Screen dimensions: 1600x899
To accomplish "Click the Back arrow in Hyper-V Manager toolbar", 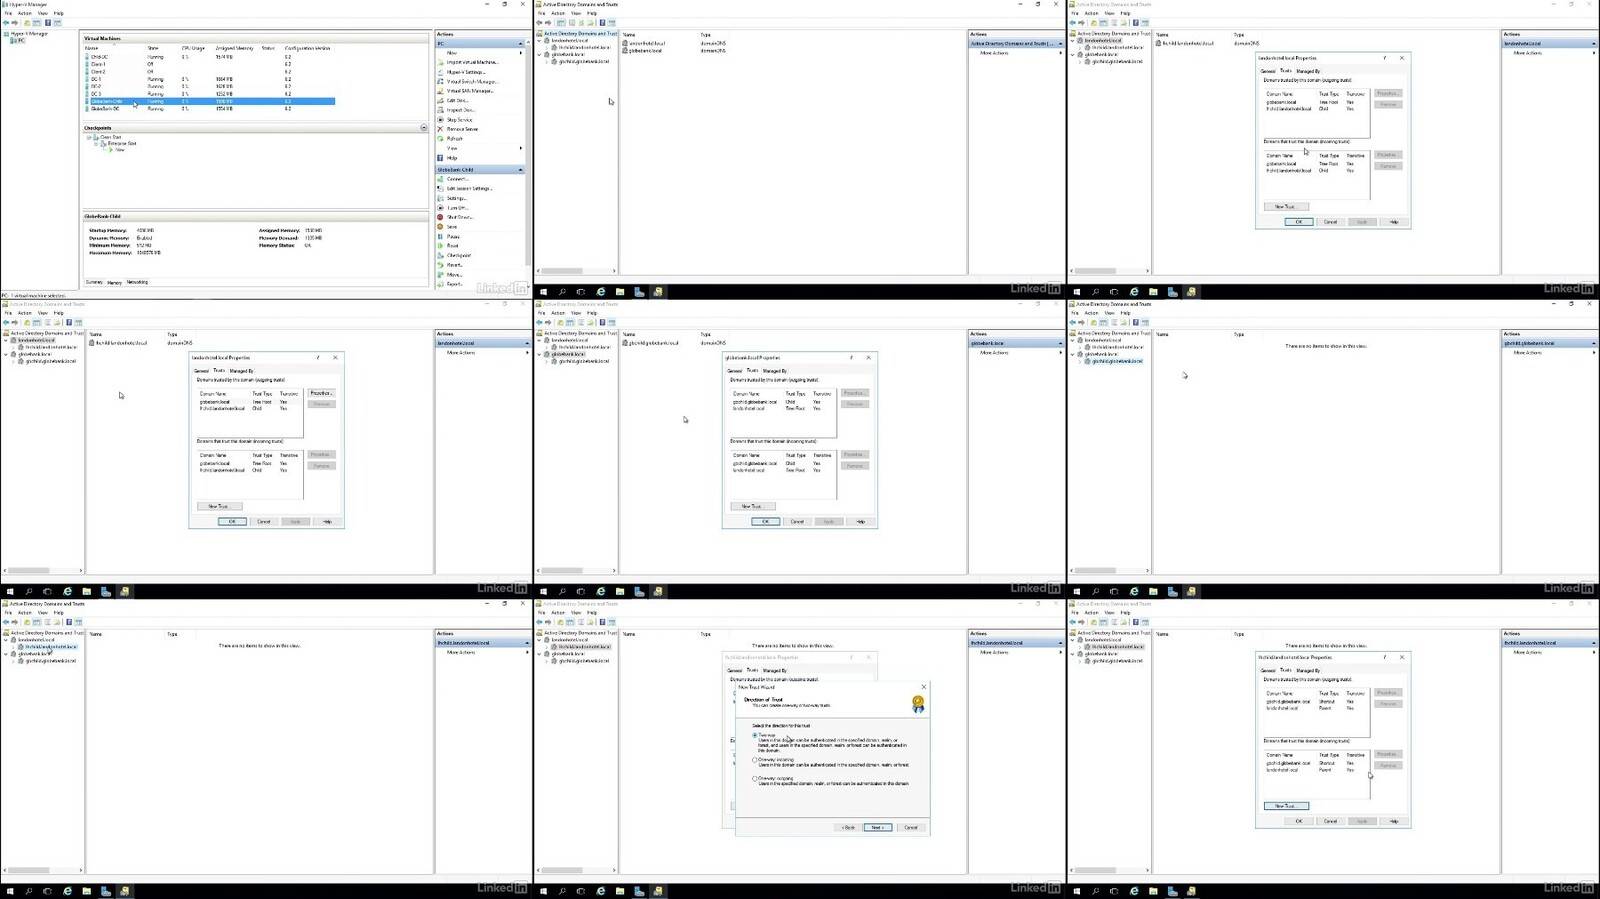I will click(6, 22).
